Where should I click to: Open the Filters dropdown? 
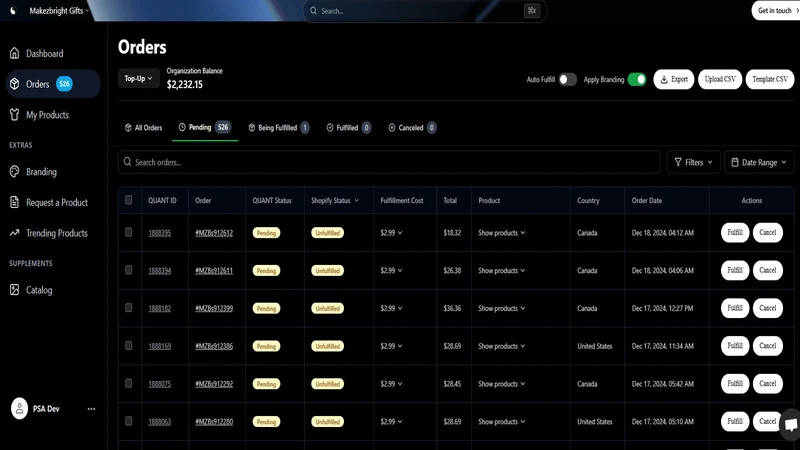click(x=693, y=162)
